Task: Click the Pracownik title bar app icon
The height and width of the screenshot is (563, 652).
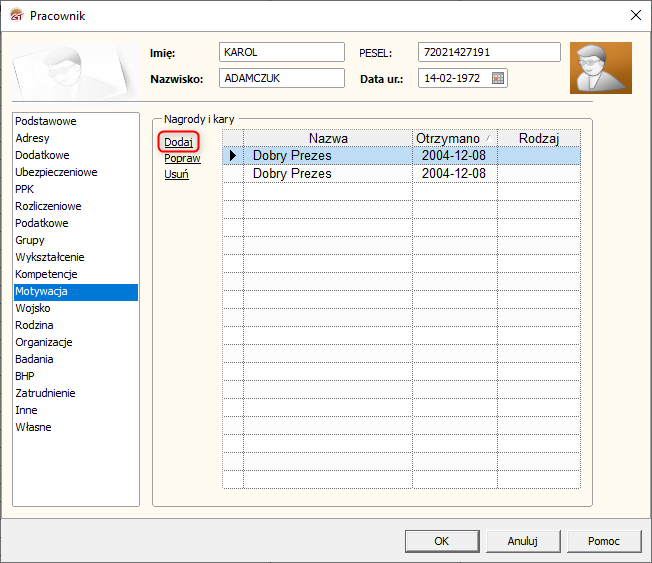Action: point(17,15)
